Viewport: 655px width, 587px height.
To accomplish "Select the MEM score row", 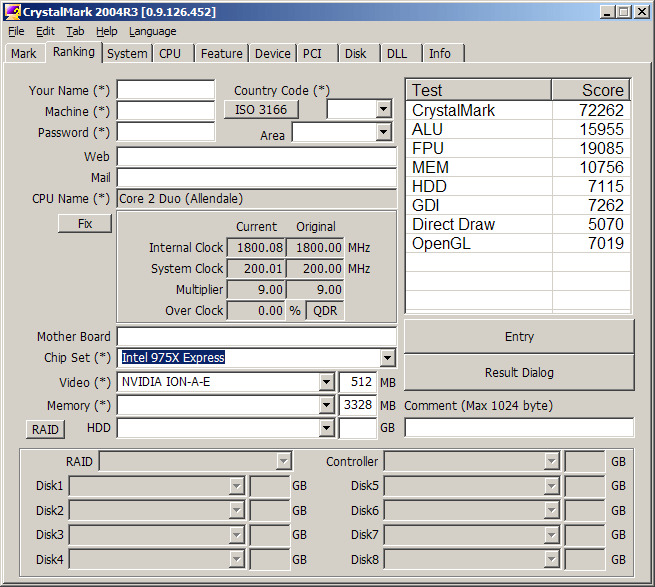I will point(518,167).
